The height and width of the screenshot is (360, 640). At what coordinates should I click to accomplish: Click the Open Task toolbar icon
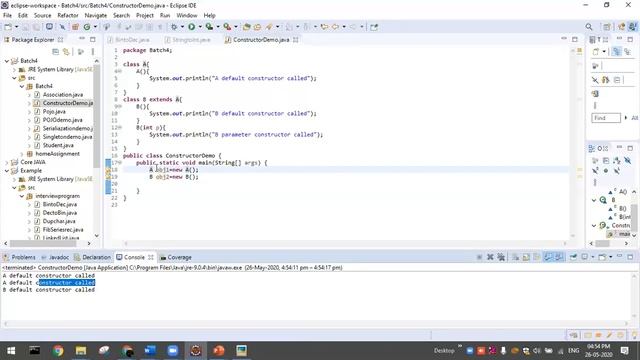point(258,27)
